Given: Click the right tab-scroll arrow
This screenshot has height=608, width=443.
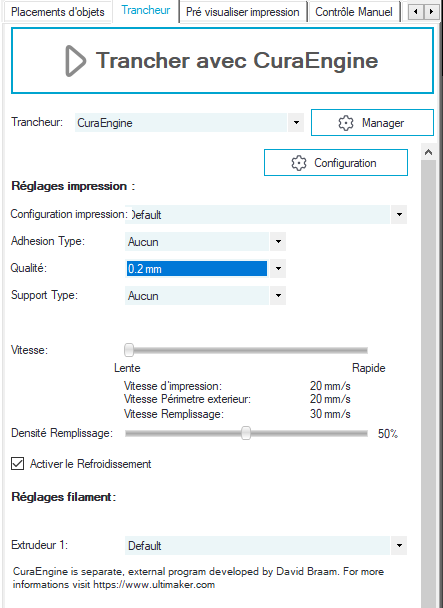Looking at the screenshot, I should [x=431, y=12].
